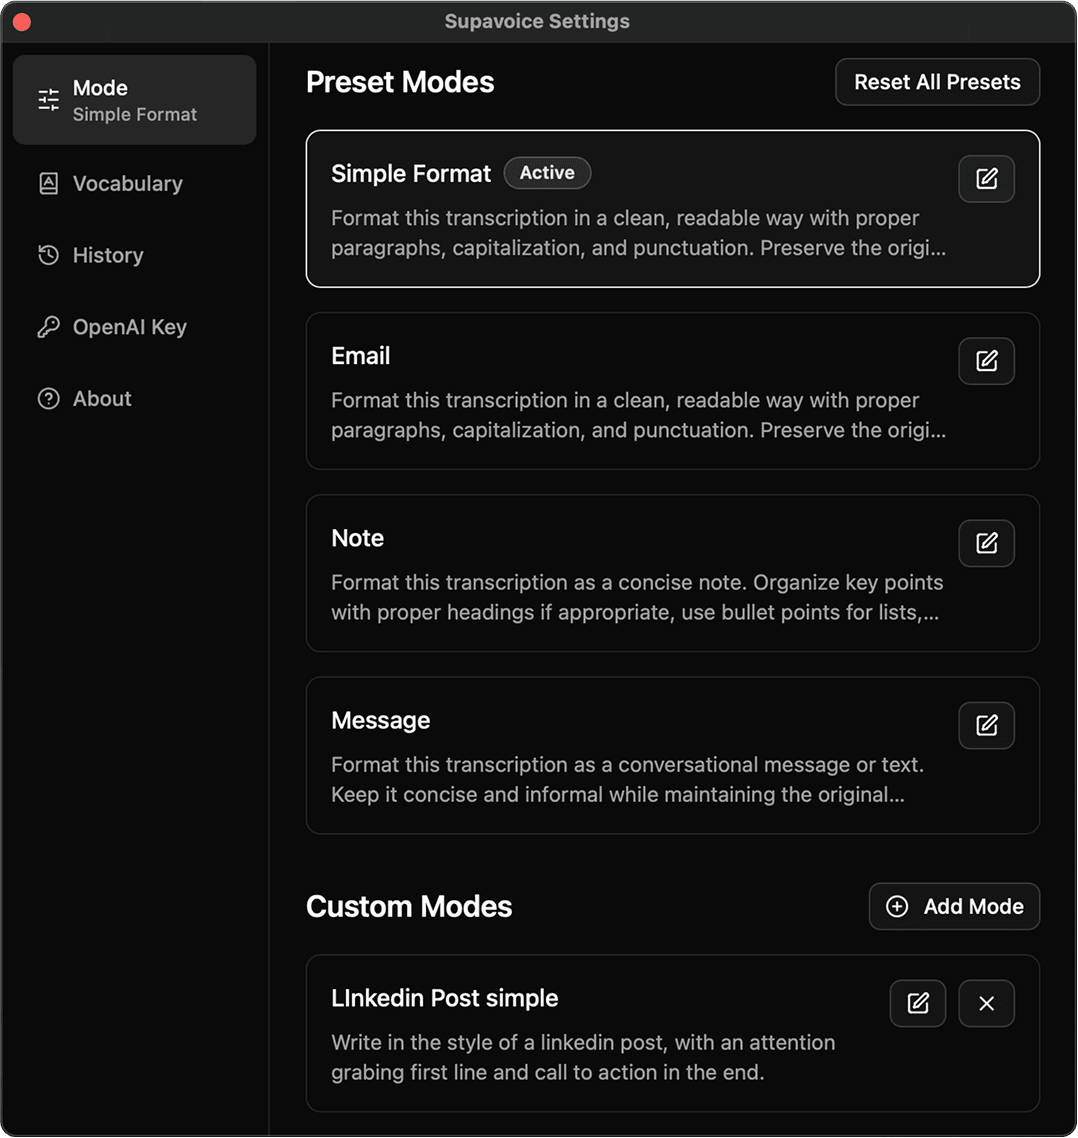The height and width of the screenshot is (1138, 1078).
Task: Open editor for the Note preset
Action: [x=986, y=543]
